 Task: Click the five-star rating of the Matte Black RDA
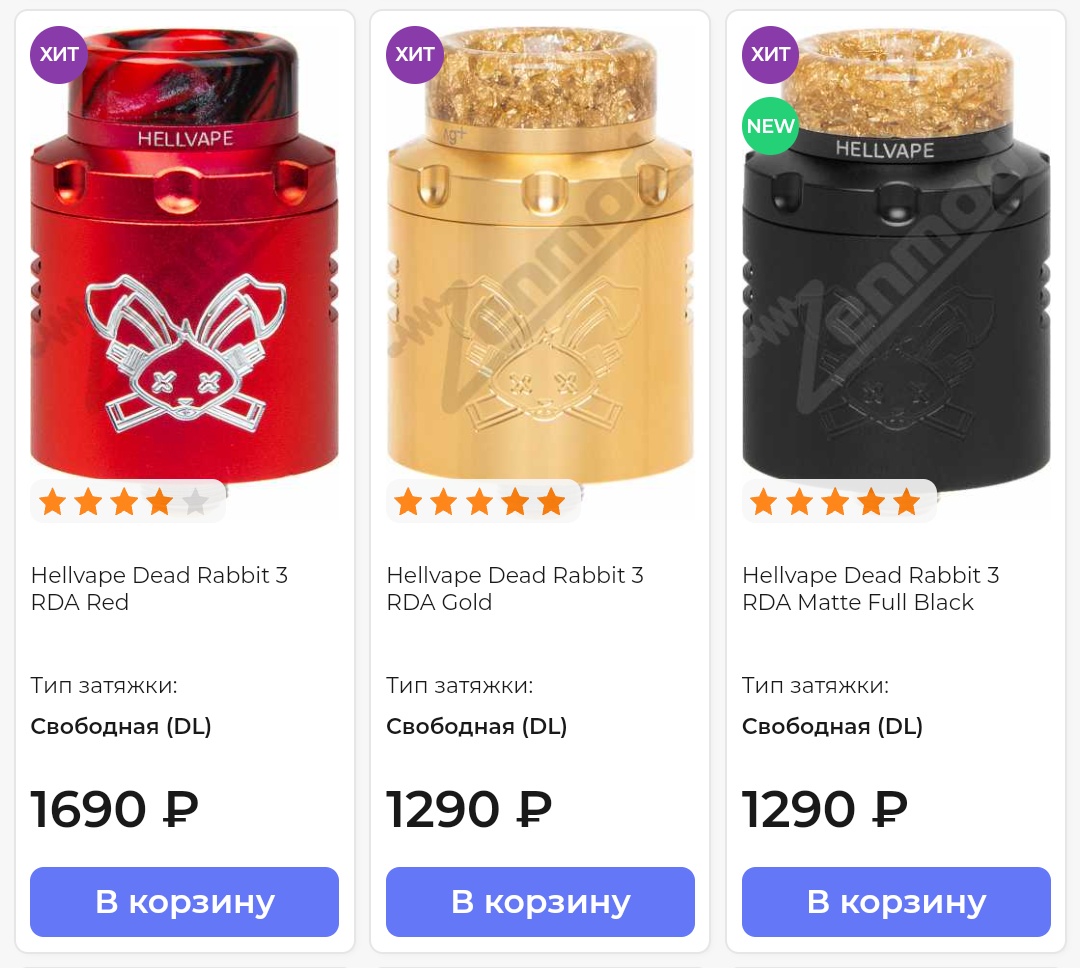click(x=835, y=502)
